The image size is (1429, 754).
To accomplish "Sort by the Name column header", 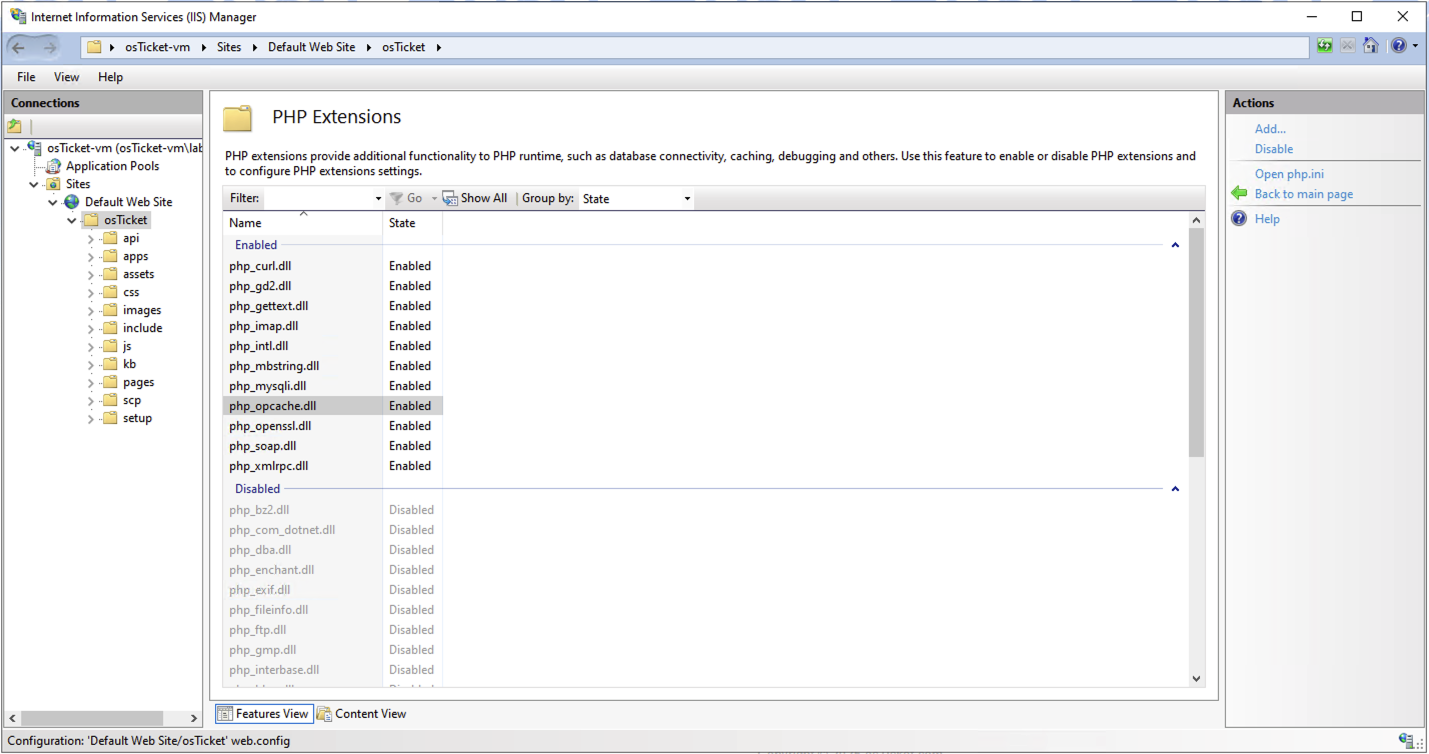I will (x=303, y=222).
